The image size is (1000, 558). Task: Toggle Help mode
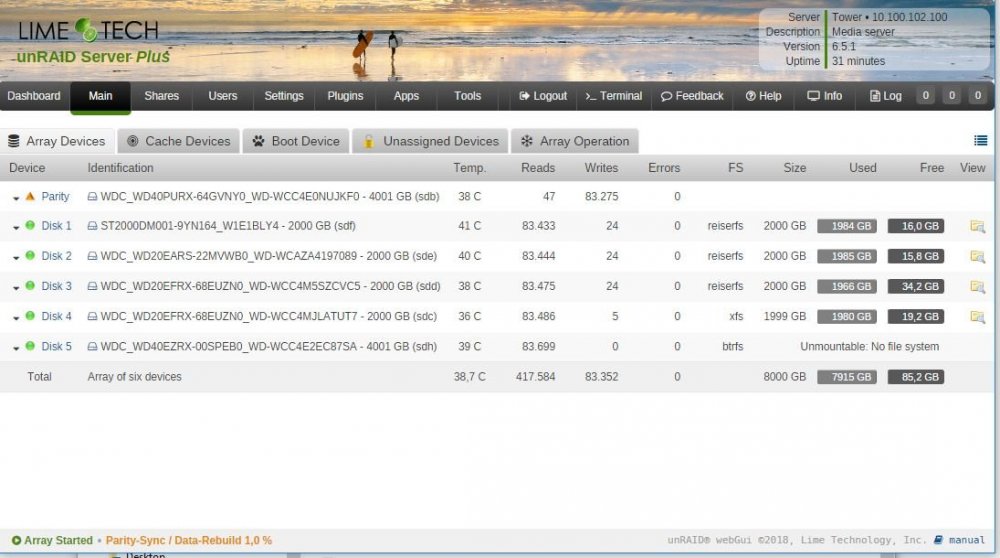point(763,96)
